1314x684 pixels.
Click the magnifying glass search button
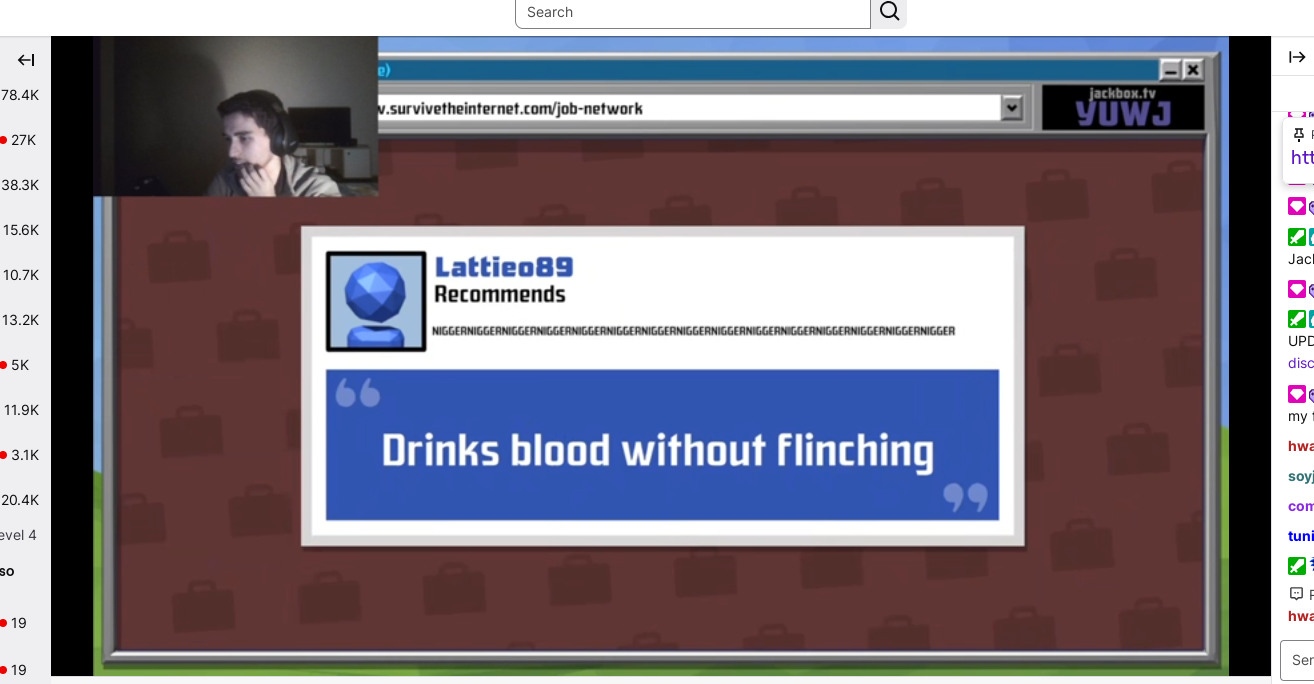pyautogui.click(x=889, y=13)
